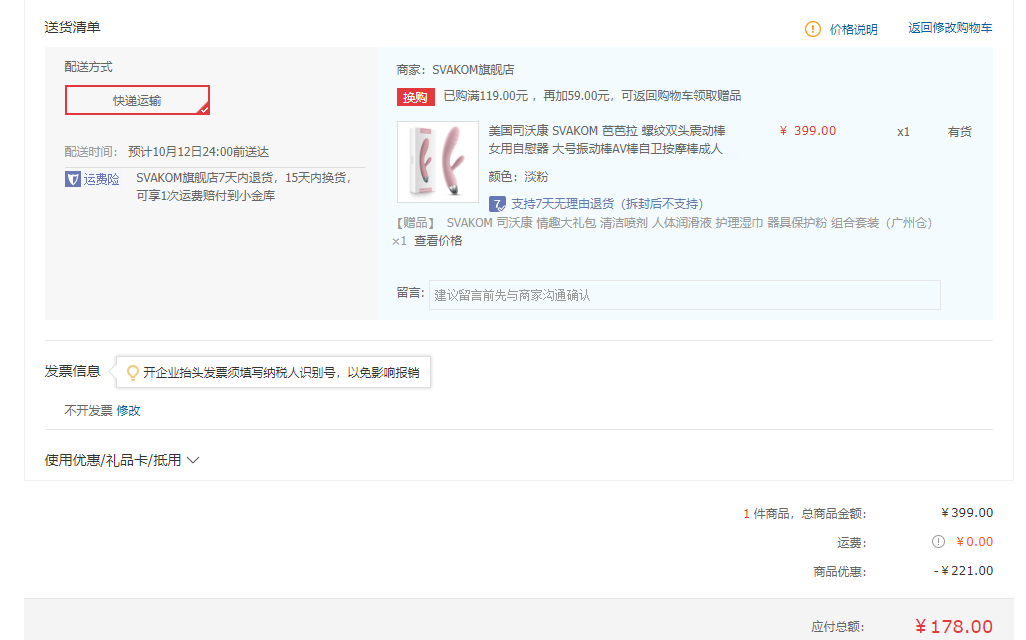Viewport: 1026px width, 640px height.
Task: Click the 1 件商品，总商品金额 label
Action: click(804, 513)
